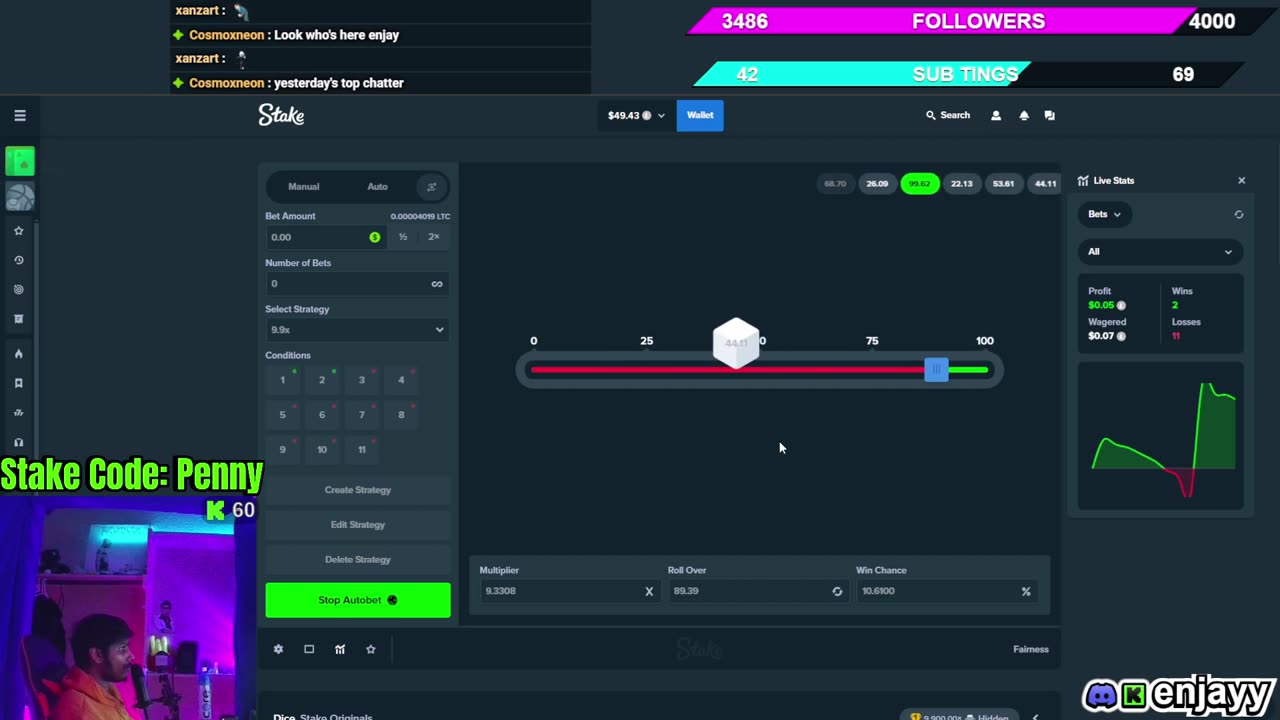
Task: Refresh live stats with the reset icon
Action: (x=1238, y=214)
